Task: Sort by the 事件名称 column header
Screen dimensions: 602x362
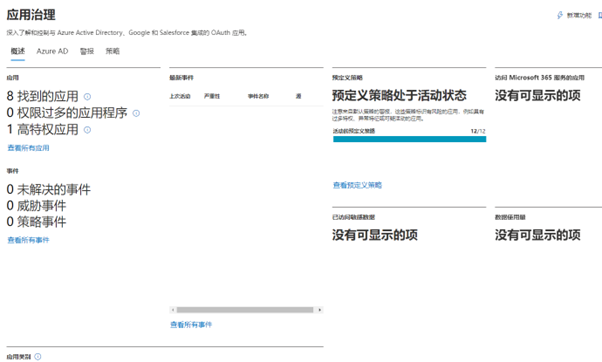Action: pos(258,96)
